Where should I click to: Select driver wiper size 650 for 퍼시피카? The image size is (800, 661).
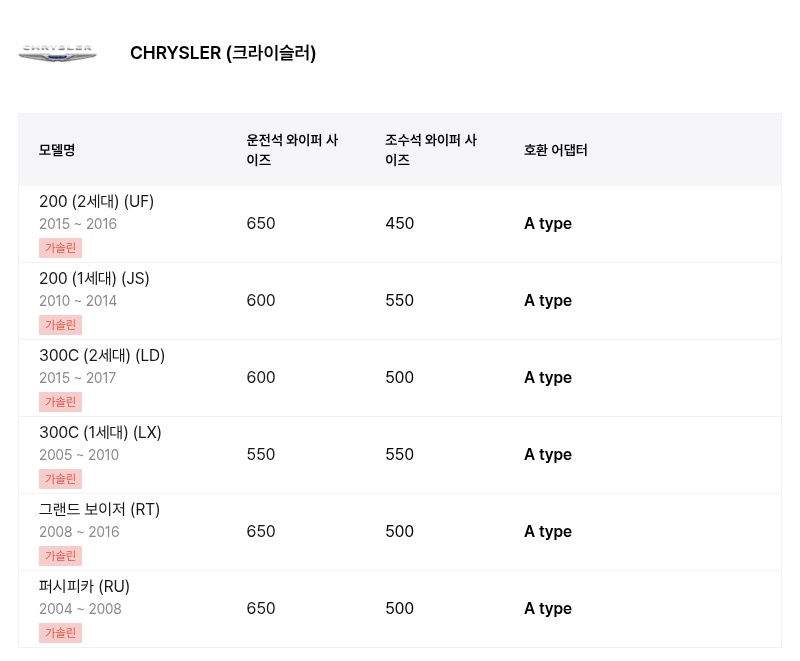261,608
